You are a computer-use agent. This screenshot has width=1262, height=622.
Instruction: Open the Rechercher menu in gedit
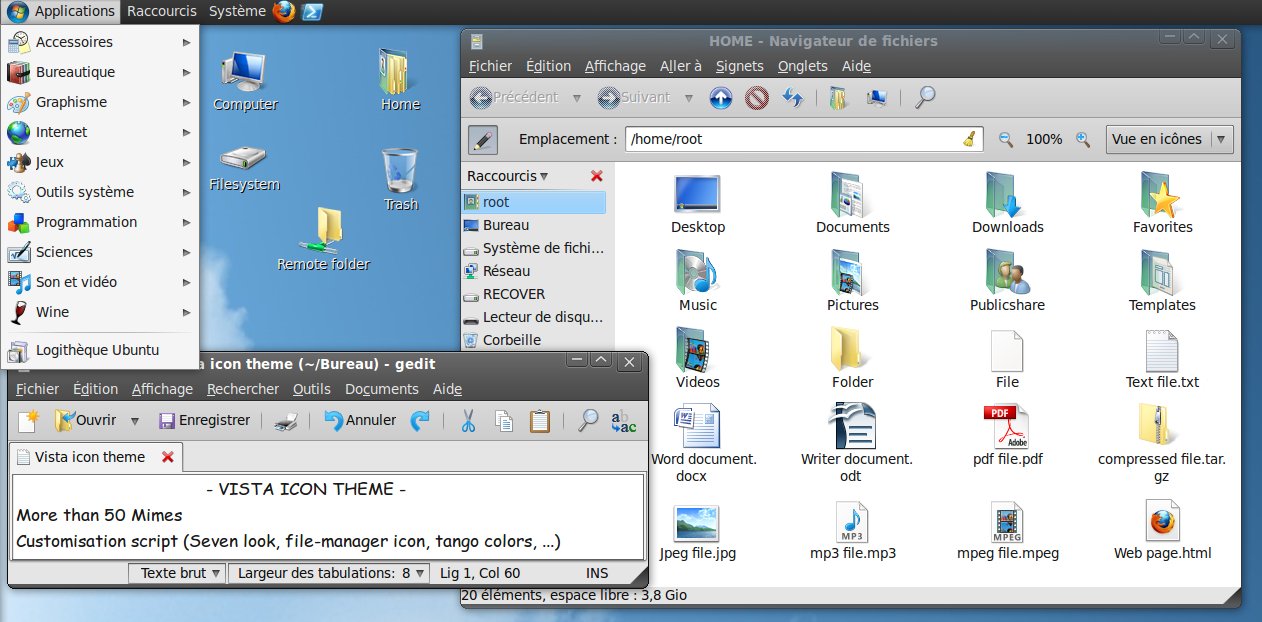tap(242, 389)
